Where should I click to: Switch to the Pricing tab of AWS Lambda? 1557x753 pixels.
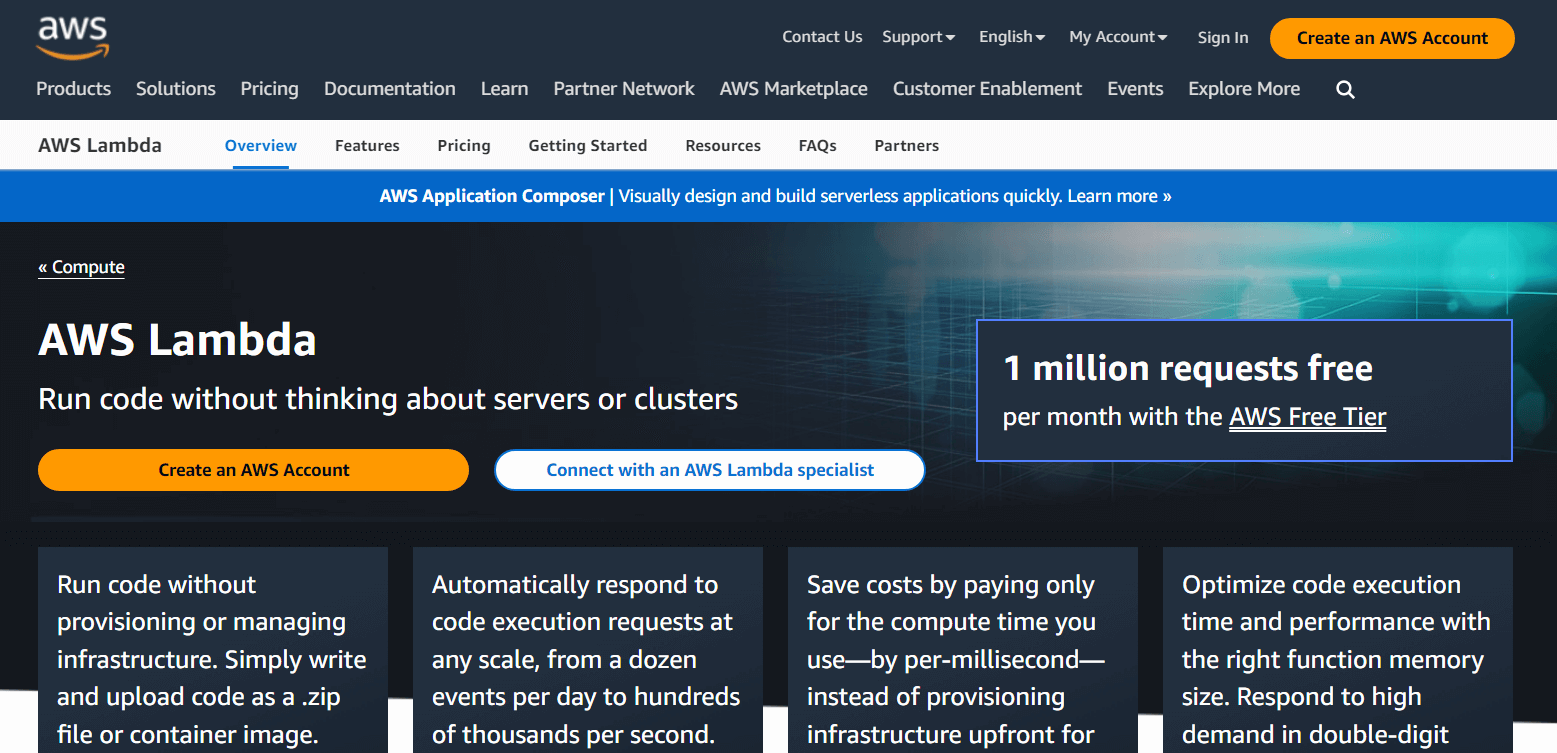(x=464, y=145)
